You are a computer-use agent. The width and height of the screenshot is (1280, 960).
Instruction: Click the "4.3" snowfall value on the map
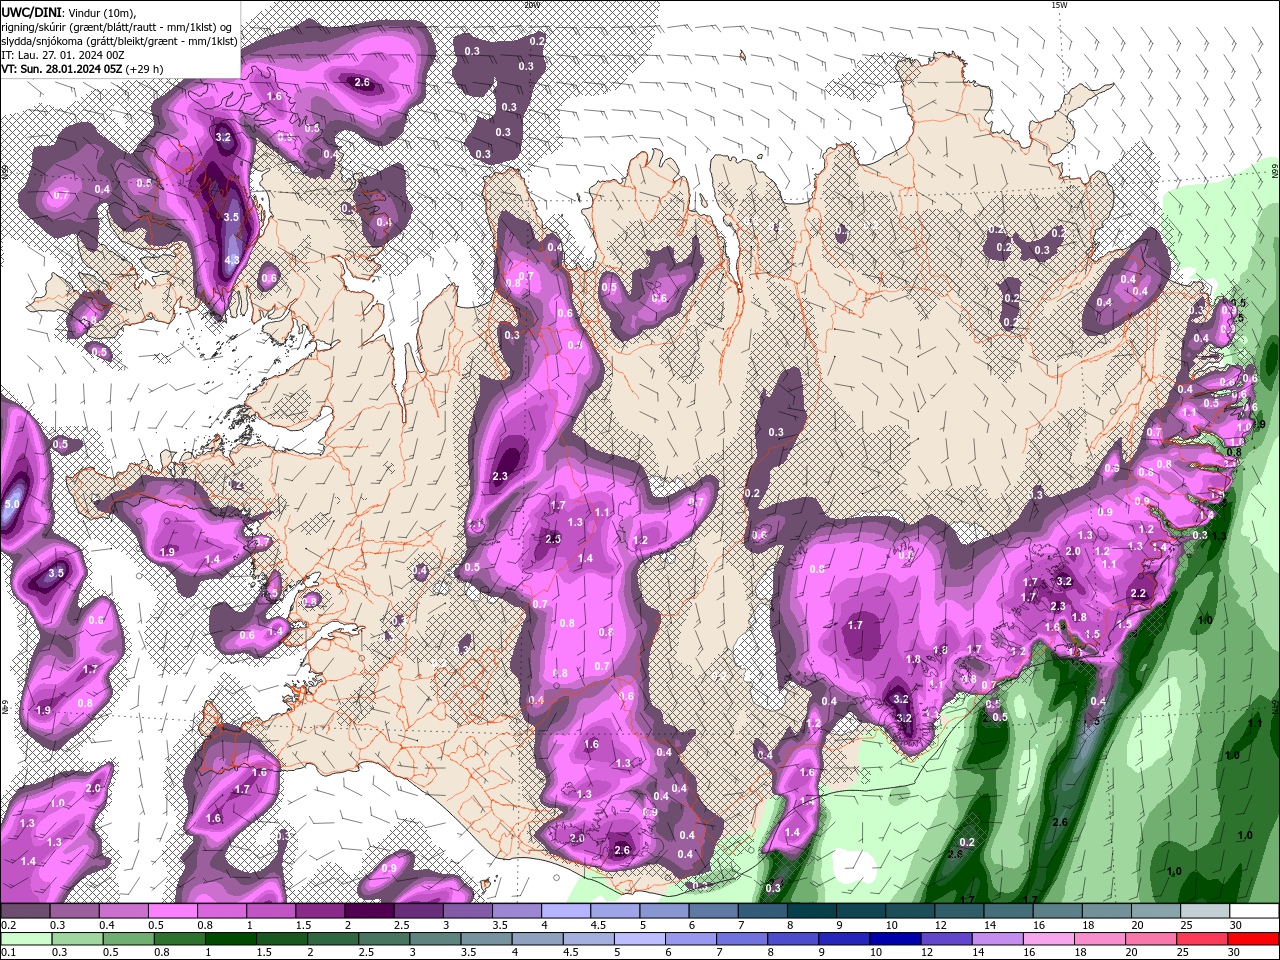click(232, 260)
